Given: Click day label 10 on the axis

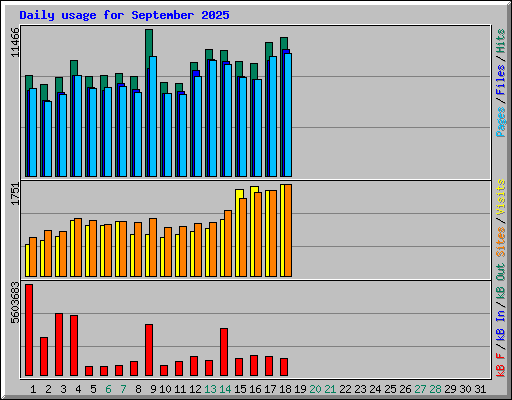Looking at the screenshot, I should [x=165, y=389].
